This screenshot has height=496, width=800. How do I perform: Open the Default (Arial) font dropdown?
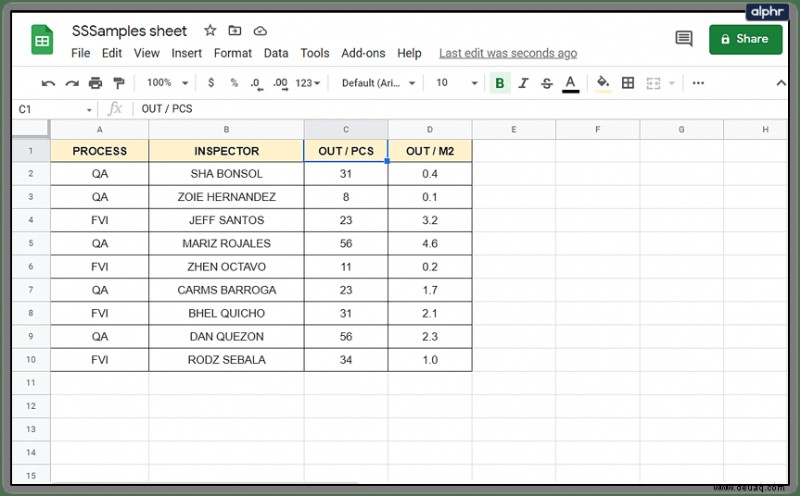378,83
